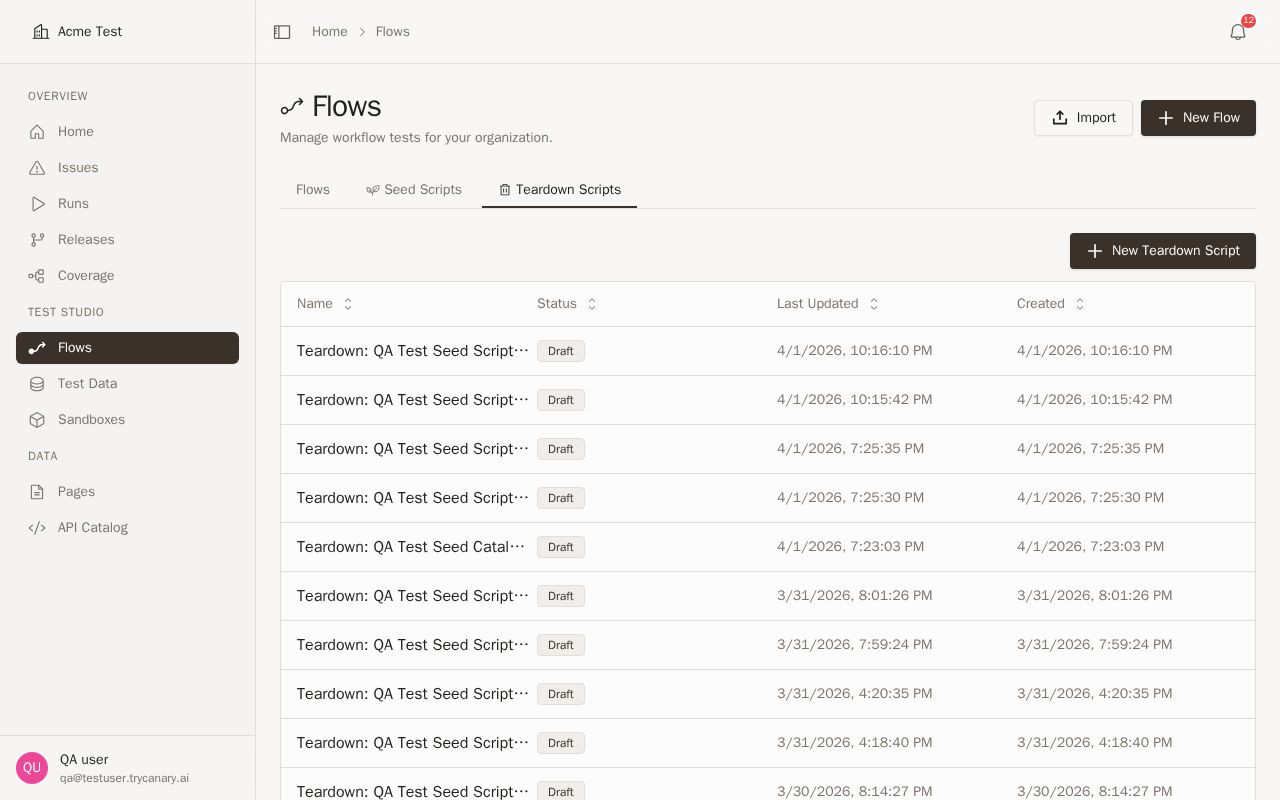Click the plus icon on New Flow
Image resolution: width=1280 pixels, height=800 pixels.
tap(1166, 118)
